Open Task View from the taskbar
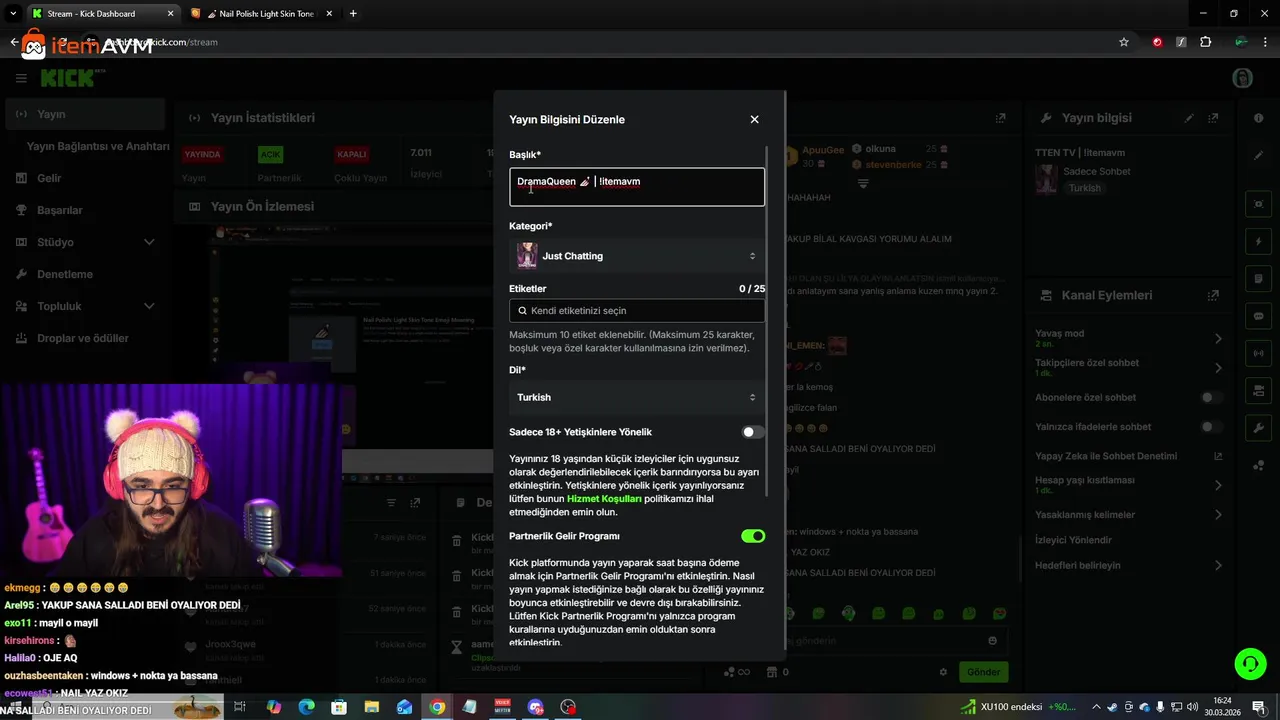Viewport: 1280px width, 720px height. (240, 707)
